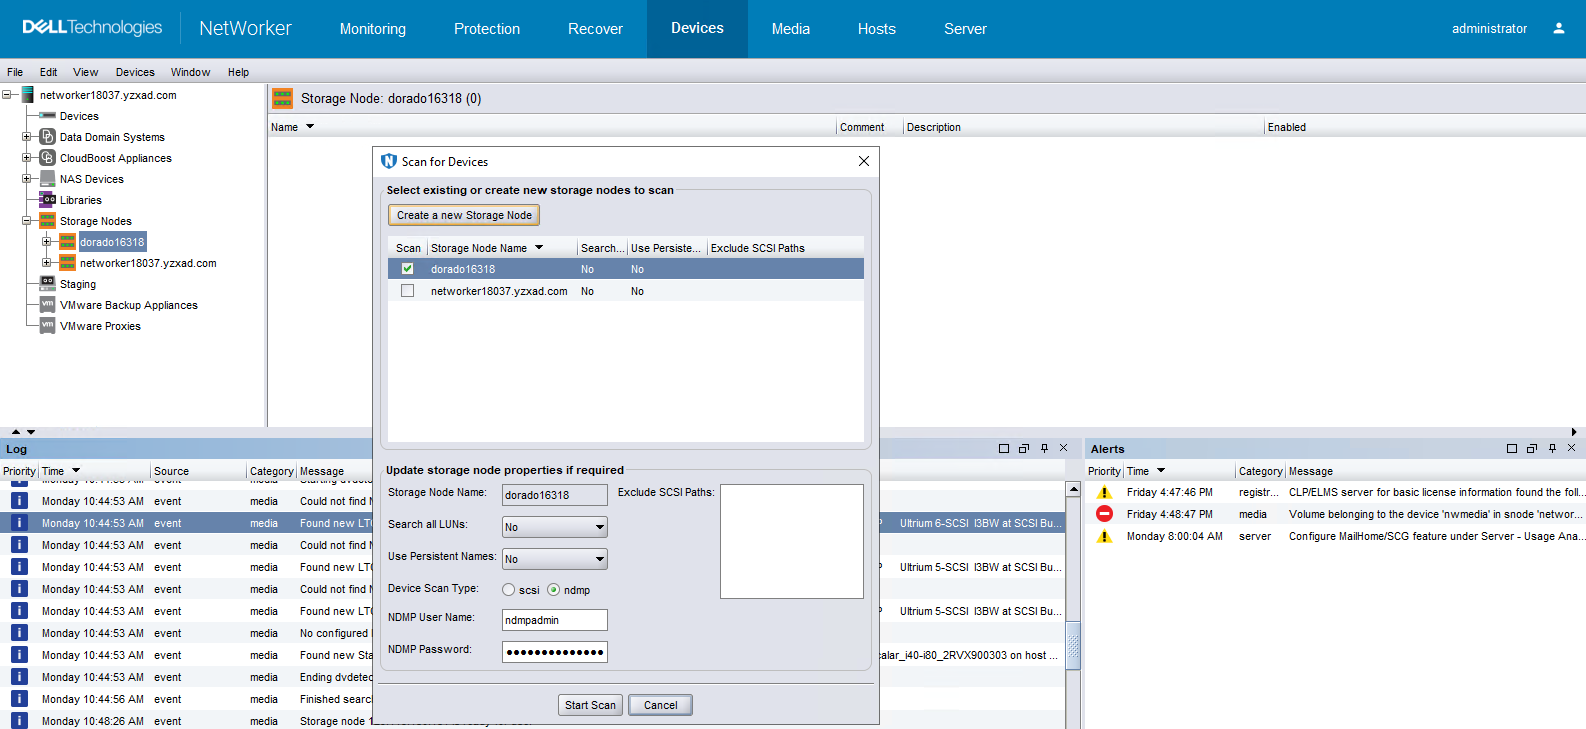Collapse the root networker18037.yzxad.com server node

[7, 95]
